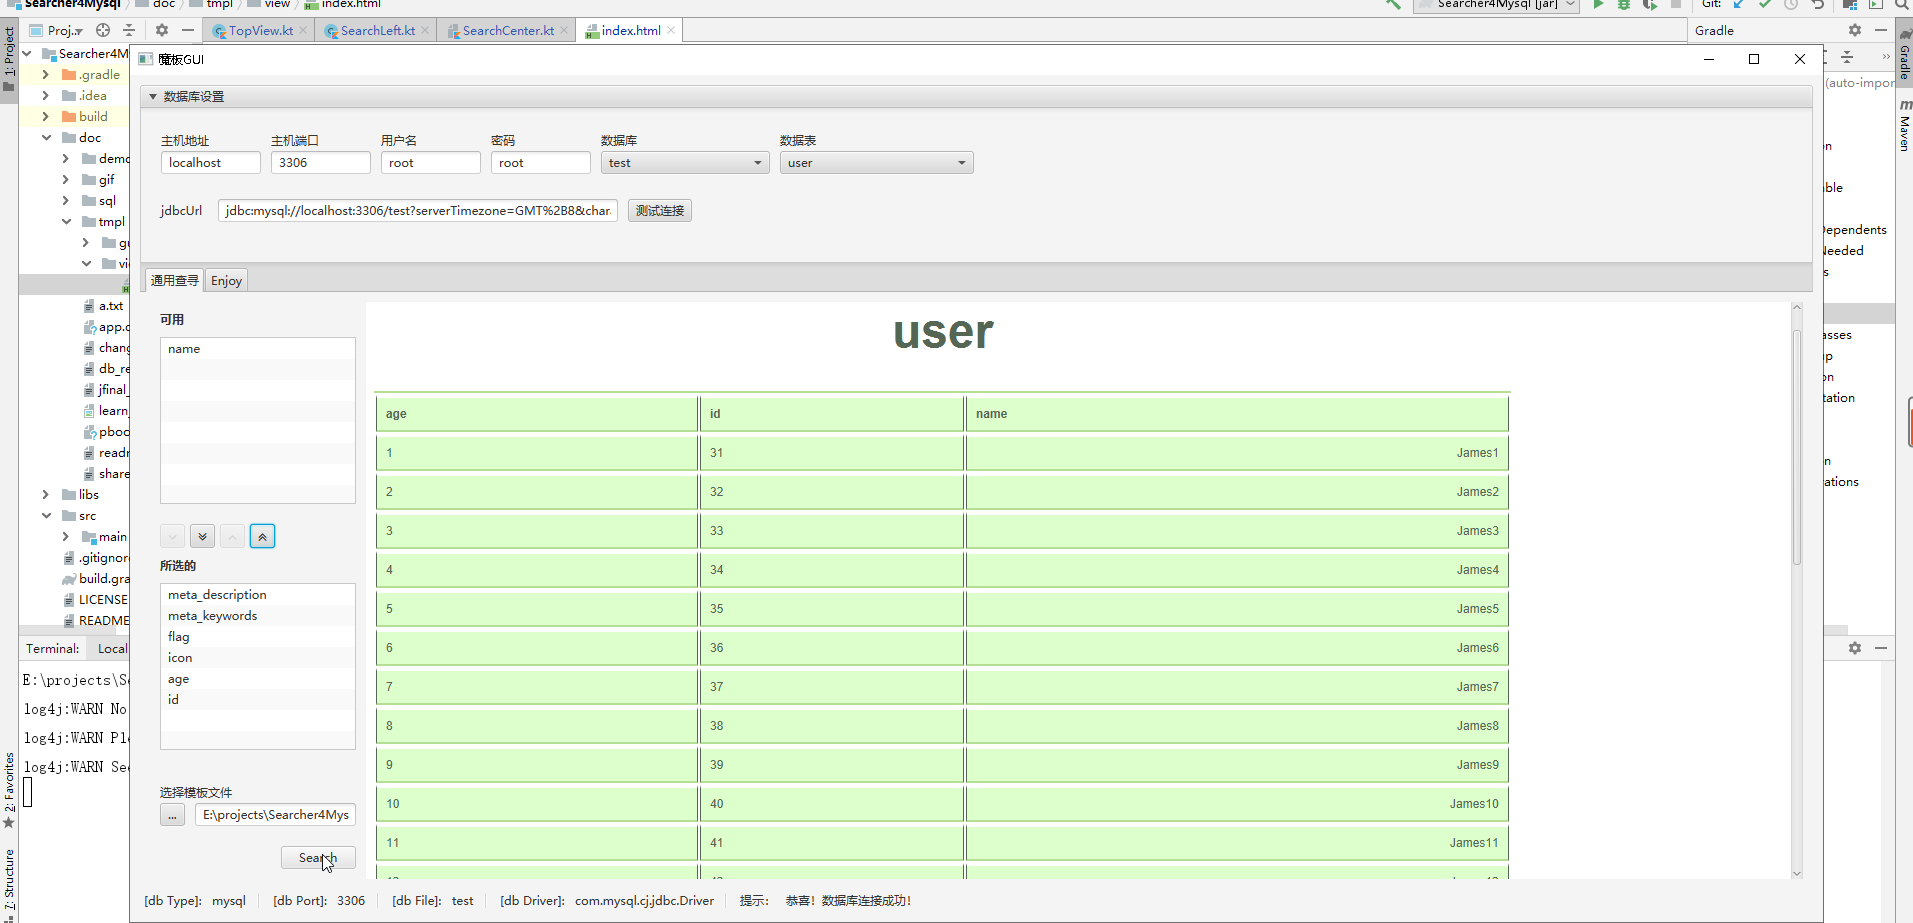
Task: Open the 数据库 dropdown showing test
Action: pyautogui.click(x=684, y=163)
